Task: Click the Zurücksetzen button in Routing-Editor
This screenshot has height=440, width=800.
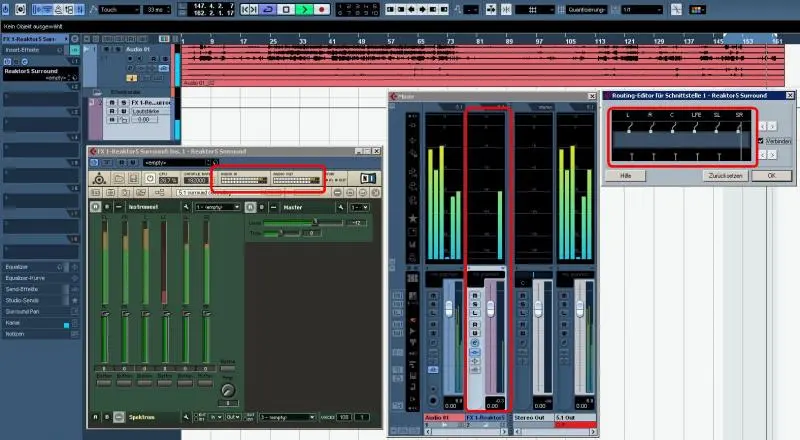Action: tap(724, 174)
